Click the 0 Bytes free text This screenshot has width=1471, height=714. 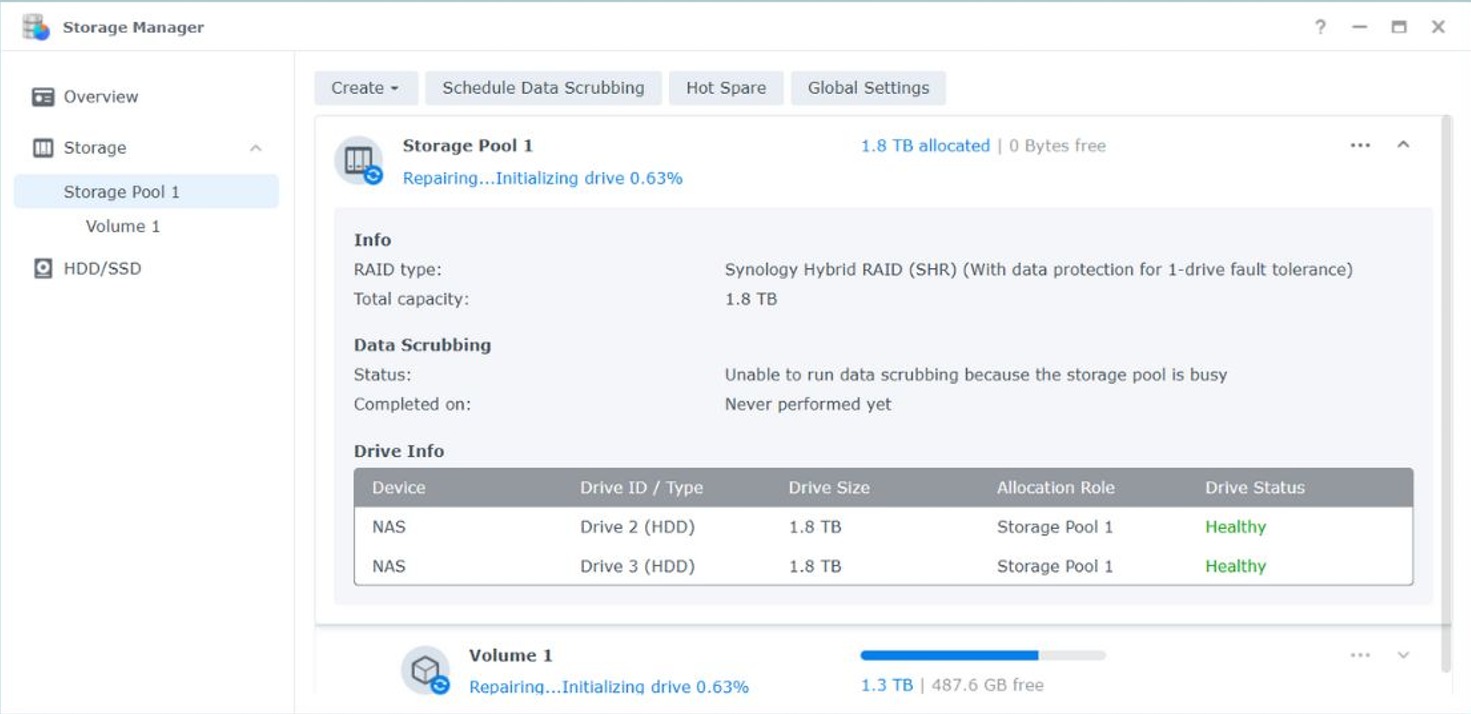click(1057, 146)
